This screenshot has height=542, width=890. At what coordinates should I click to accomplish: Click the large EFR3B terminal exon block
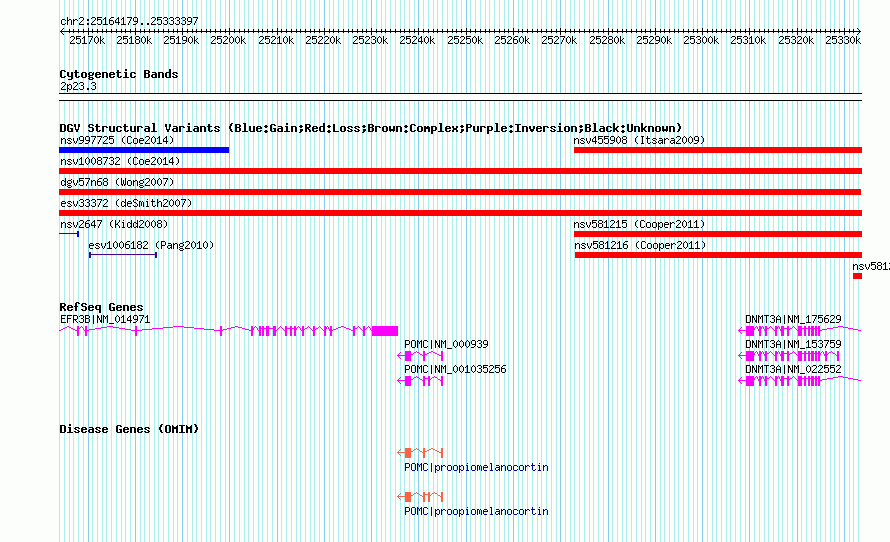(x=385, y=331)
